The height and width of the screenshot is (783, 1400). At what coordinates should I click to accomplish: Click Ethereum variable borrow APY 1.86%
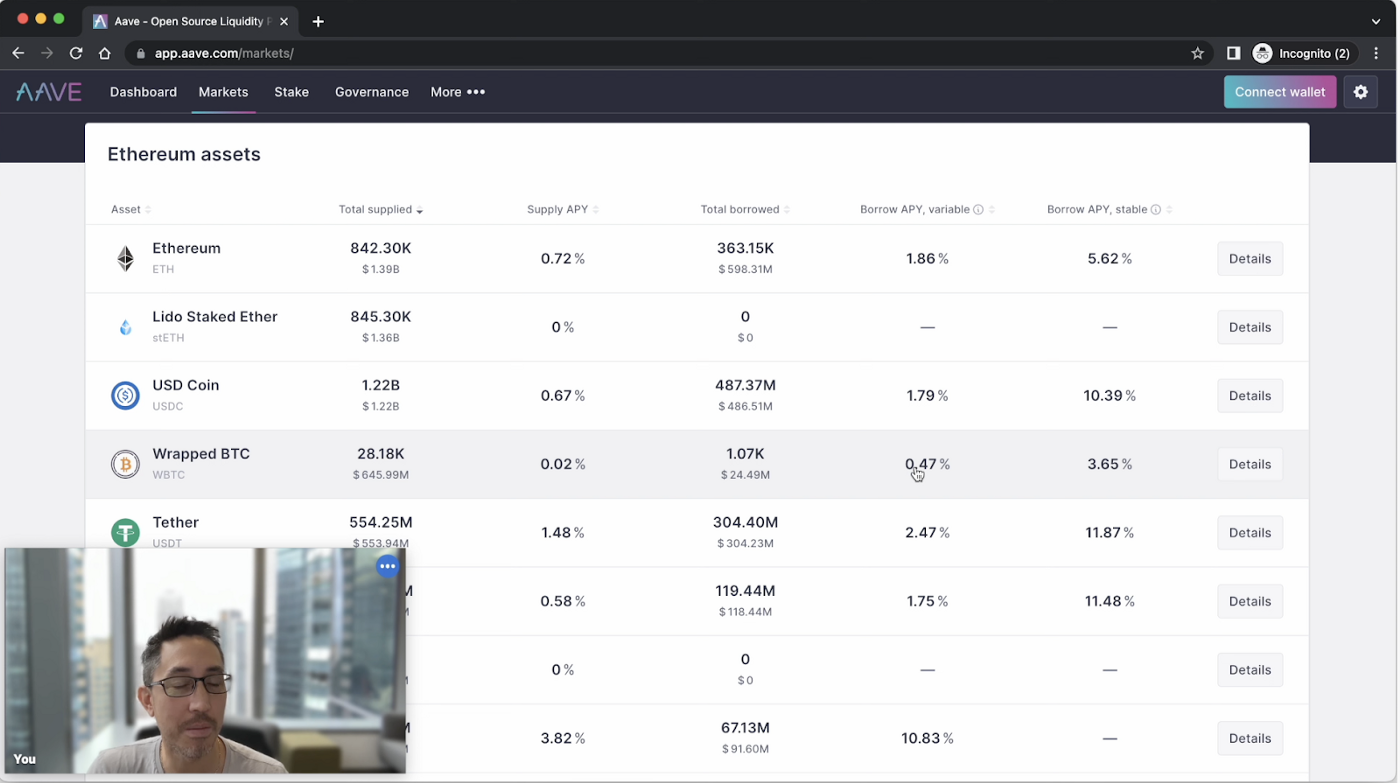pos(927,259)
